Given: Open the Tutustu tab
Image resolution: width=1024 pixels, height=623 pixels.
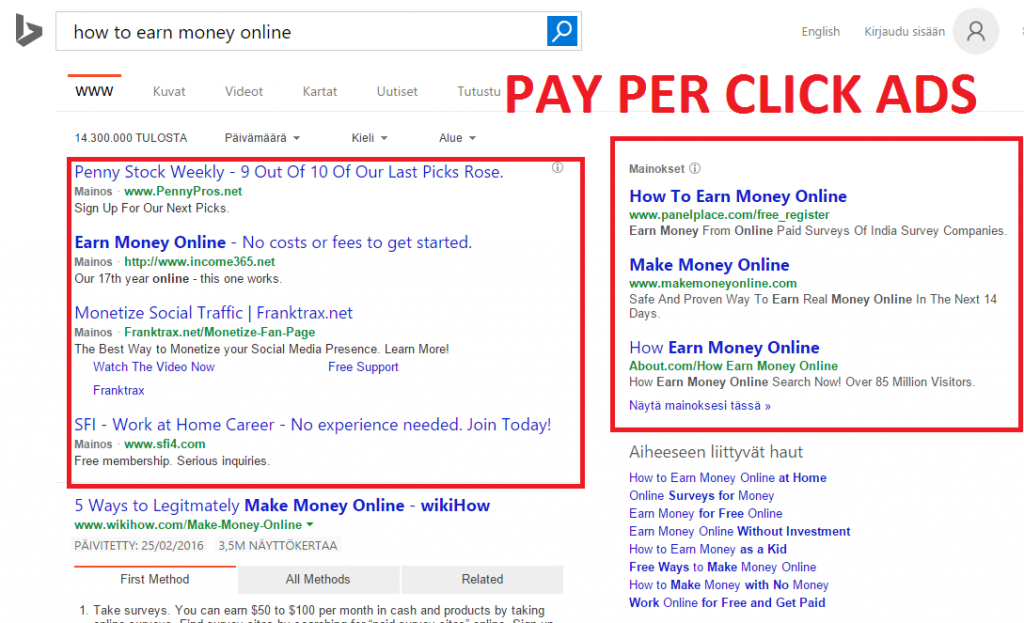Looking at the screenshot, I should point(479,91).
